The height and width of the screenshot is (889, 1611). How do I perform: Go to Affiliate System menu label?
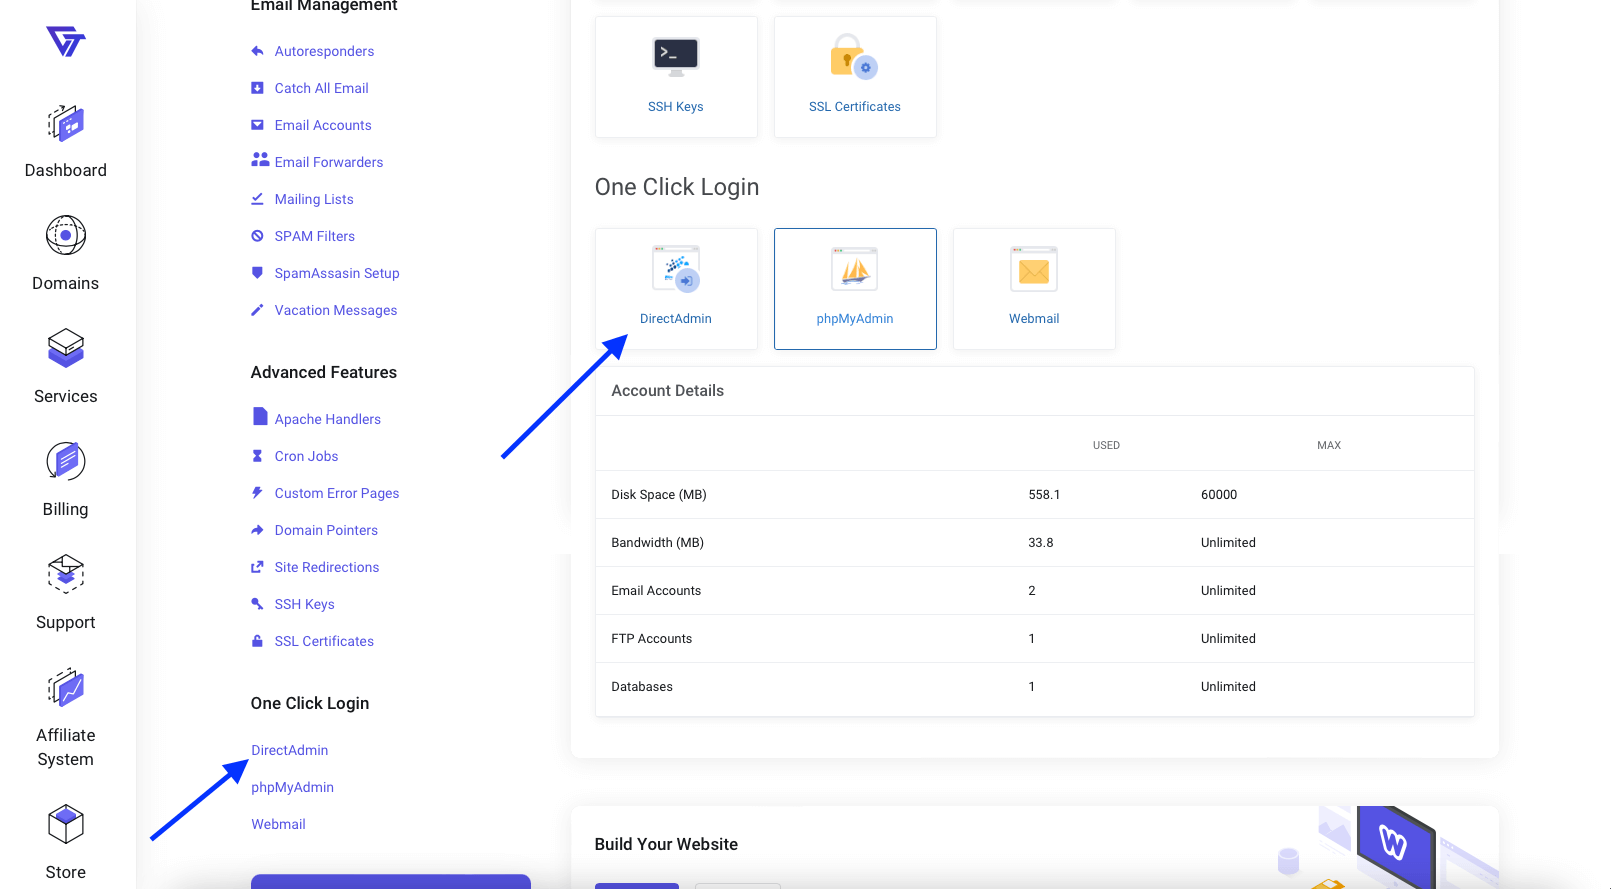click(x=66, y=747)
